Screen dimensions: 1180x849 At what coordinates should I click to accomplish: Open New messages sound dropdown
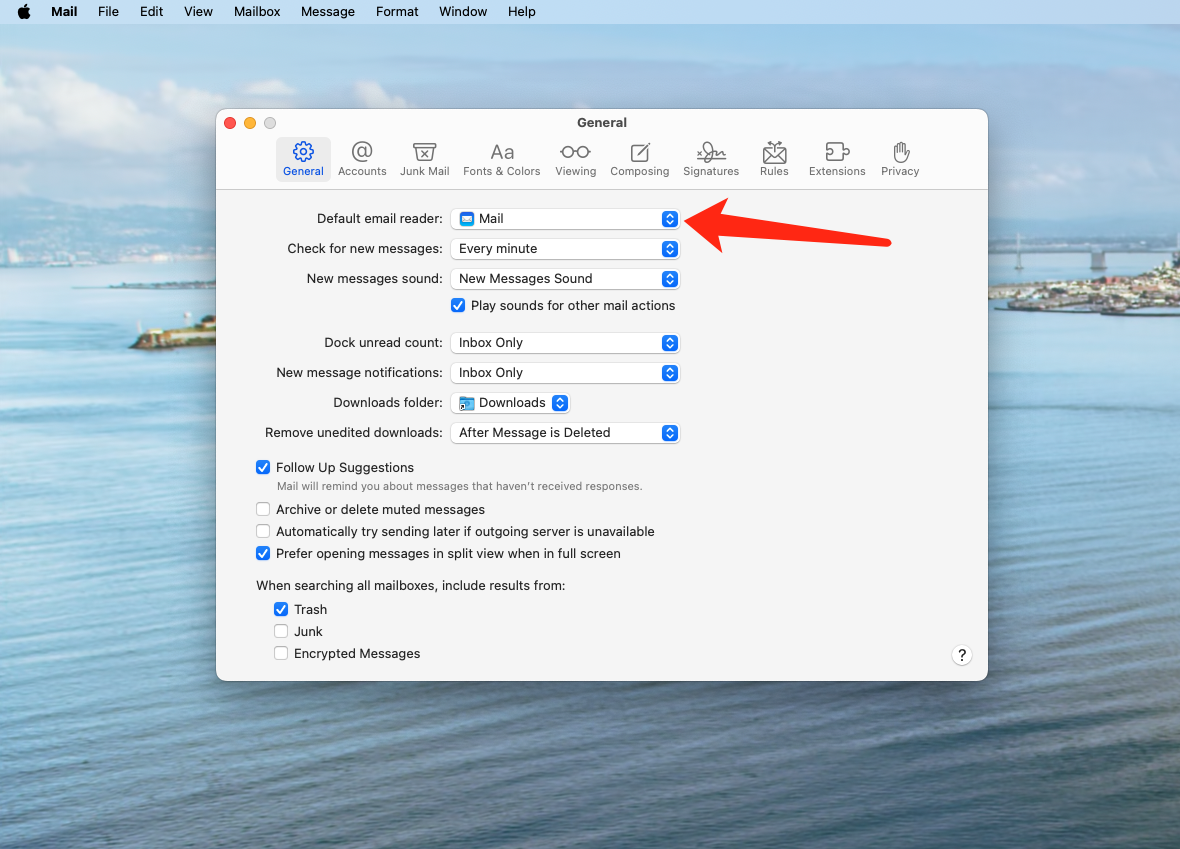click(x=565, y=279)
